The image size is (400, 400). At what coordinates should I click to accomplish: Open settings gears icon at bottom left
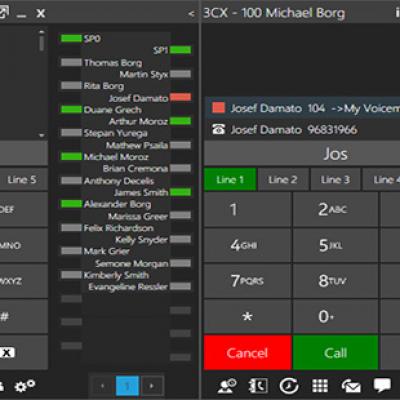(x=25, y=386)
